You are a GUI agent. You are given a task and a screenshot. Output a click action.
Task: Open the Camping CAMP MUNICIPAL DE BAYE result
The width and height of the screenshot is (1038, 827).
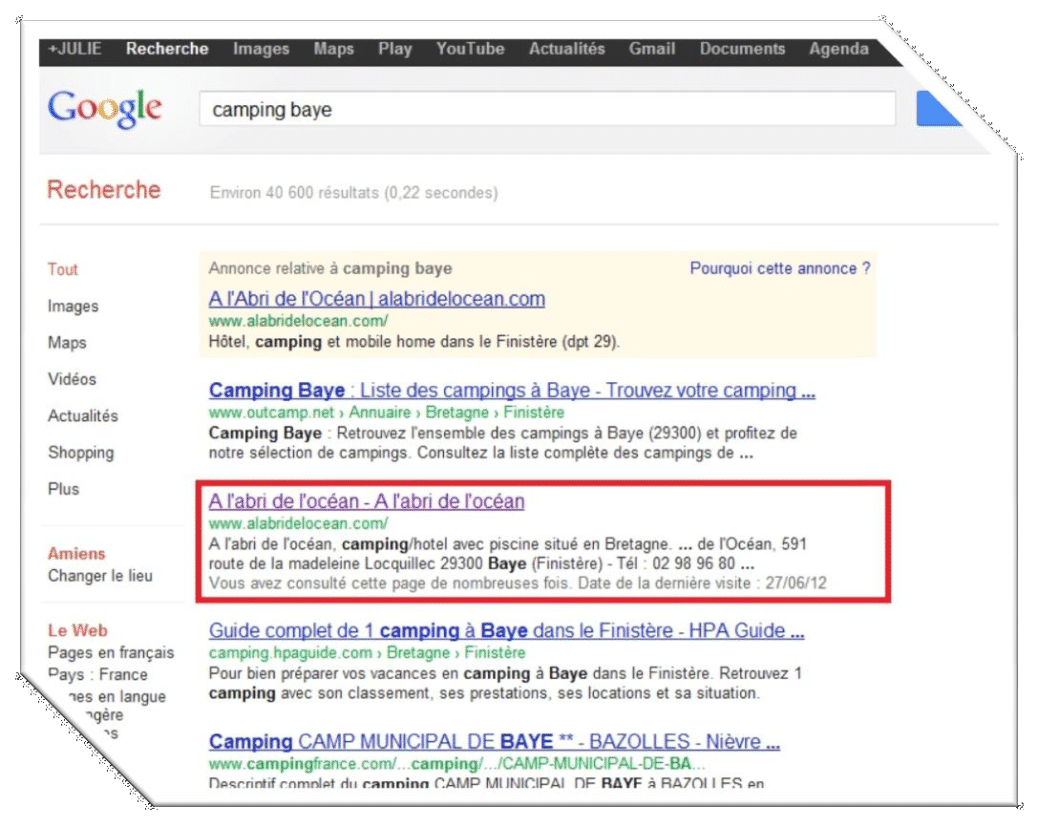[495, 742]
